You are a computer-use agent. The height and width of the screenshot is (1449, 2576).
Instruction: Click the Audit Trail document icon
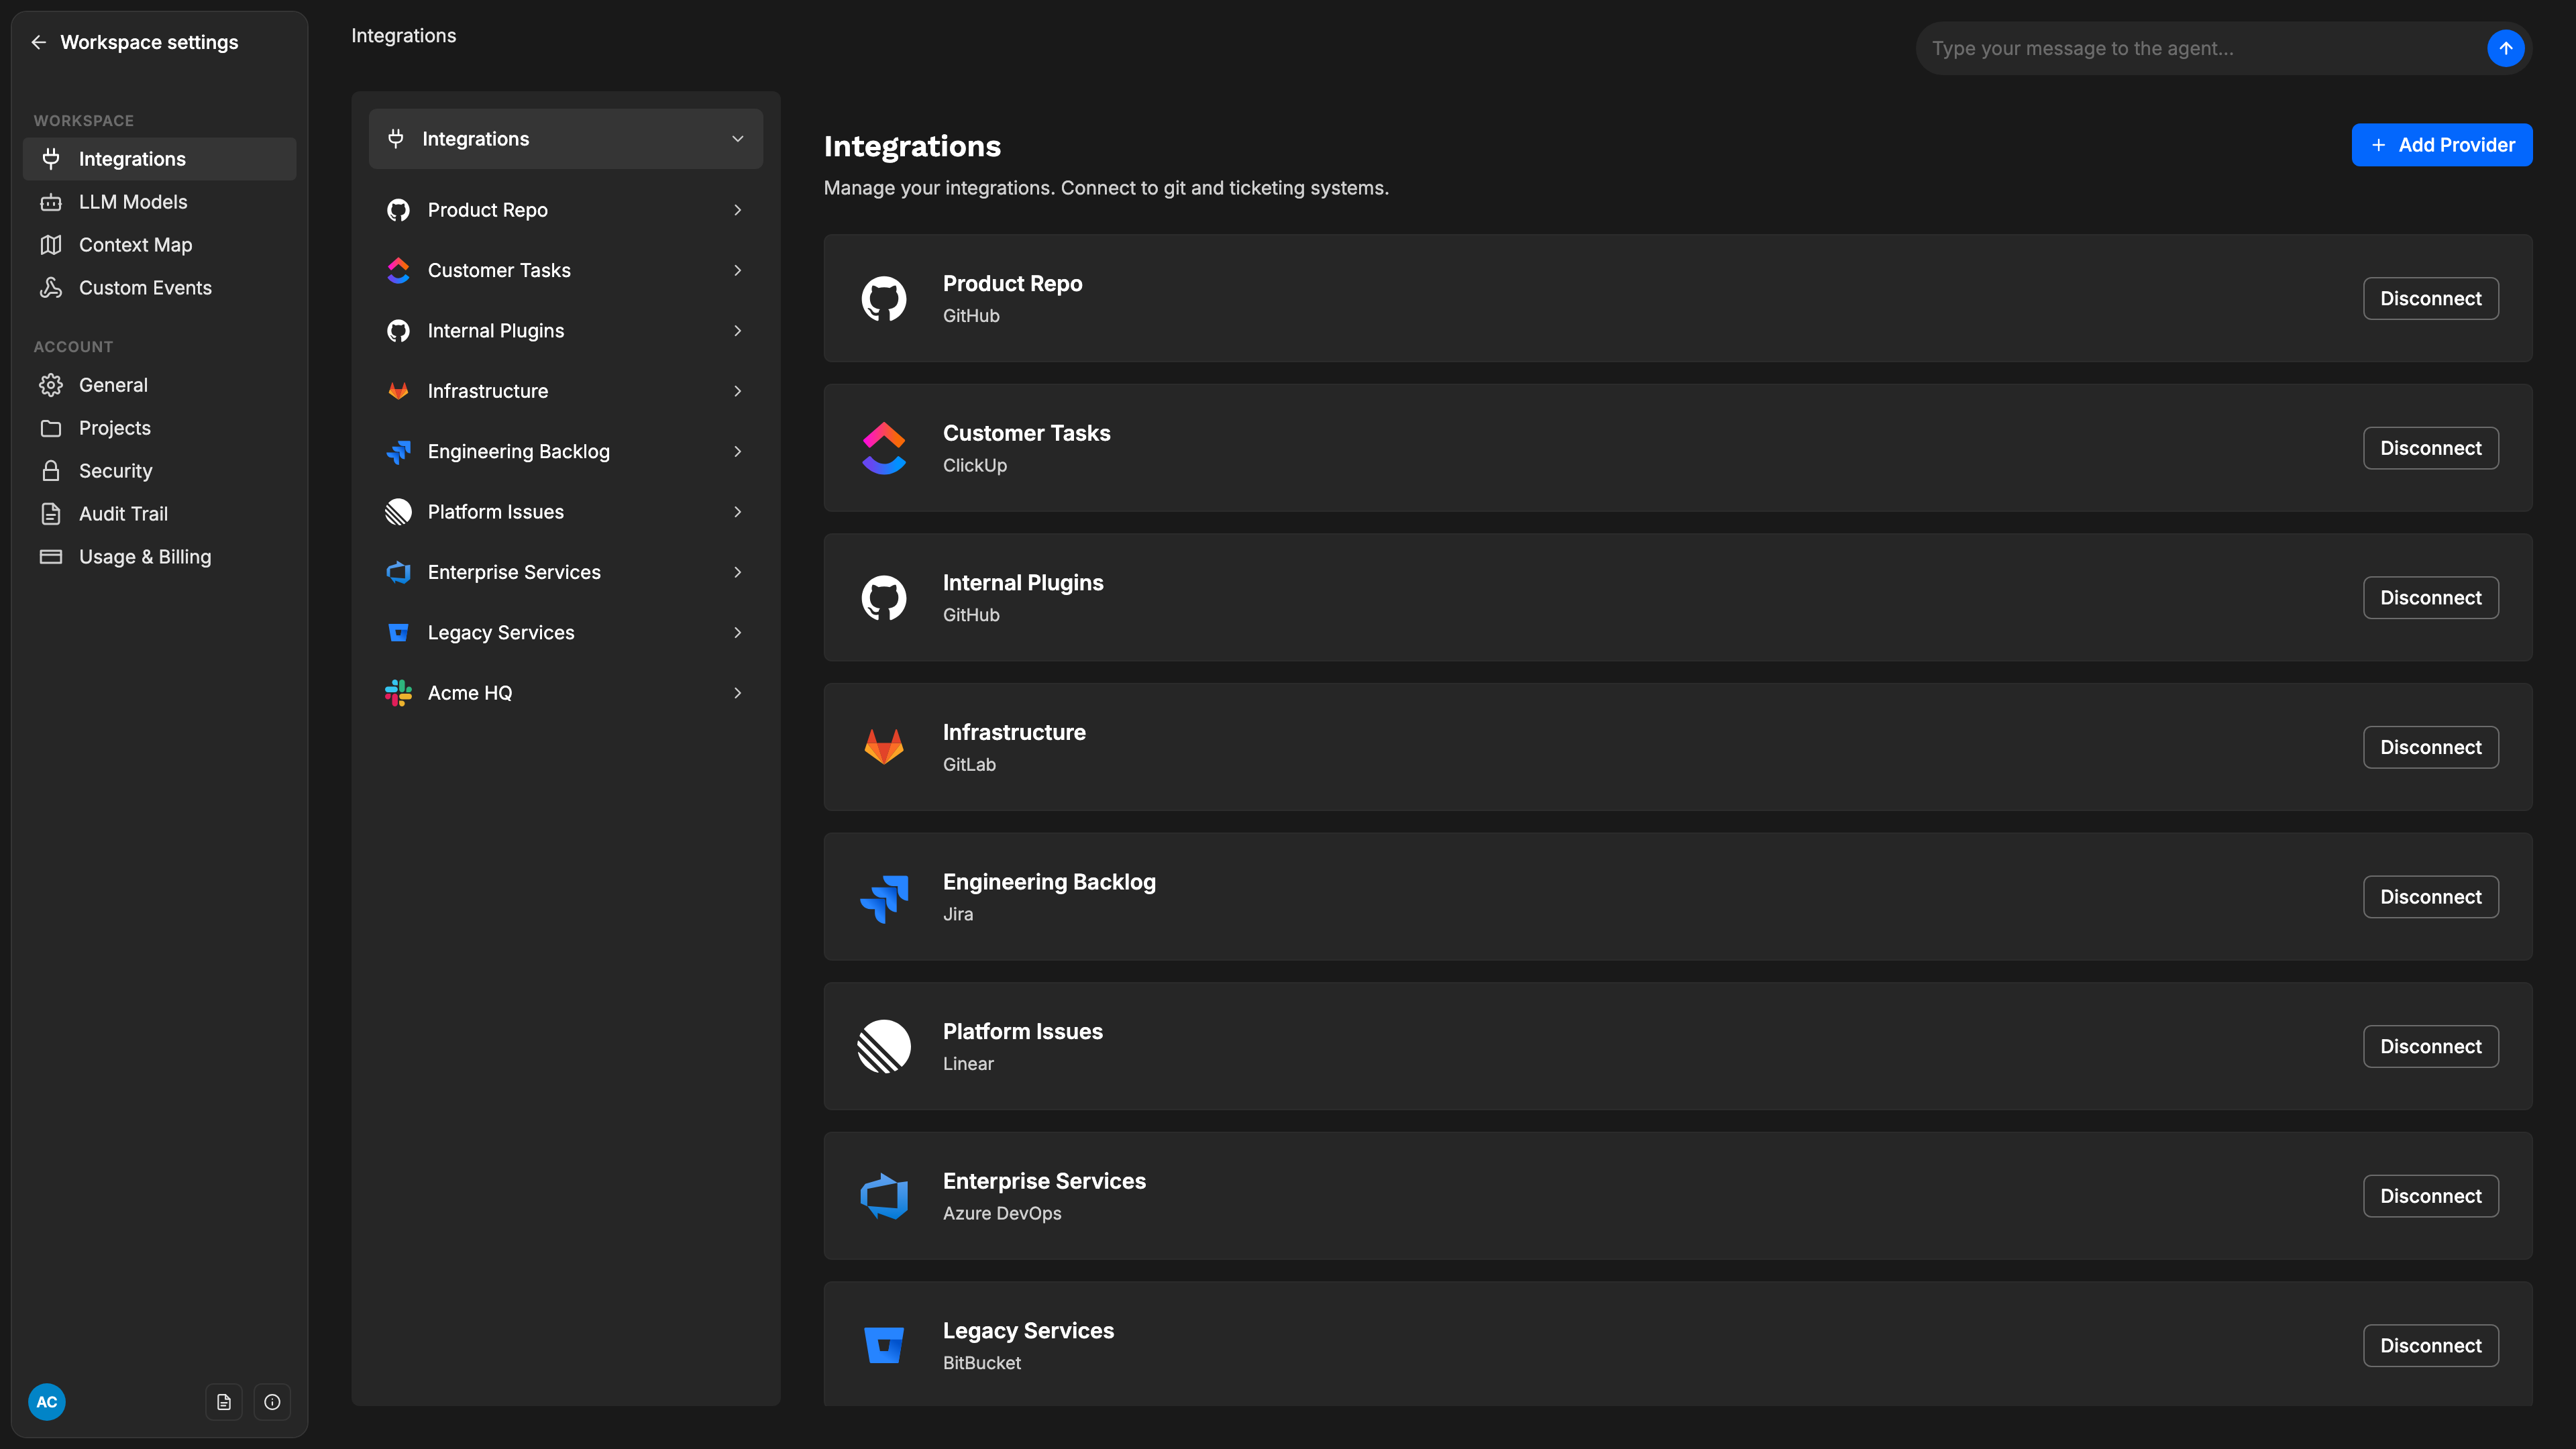pos(51,514)
